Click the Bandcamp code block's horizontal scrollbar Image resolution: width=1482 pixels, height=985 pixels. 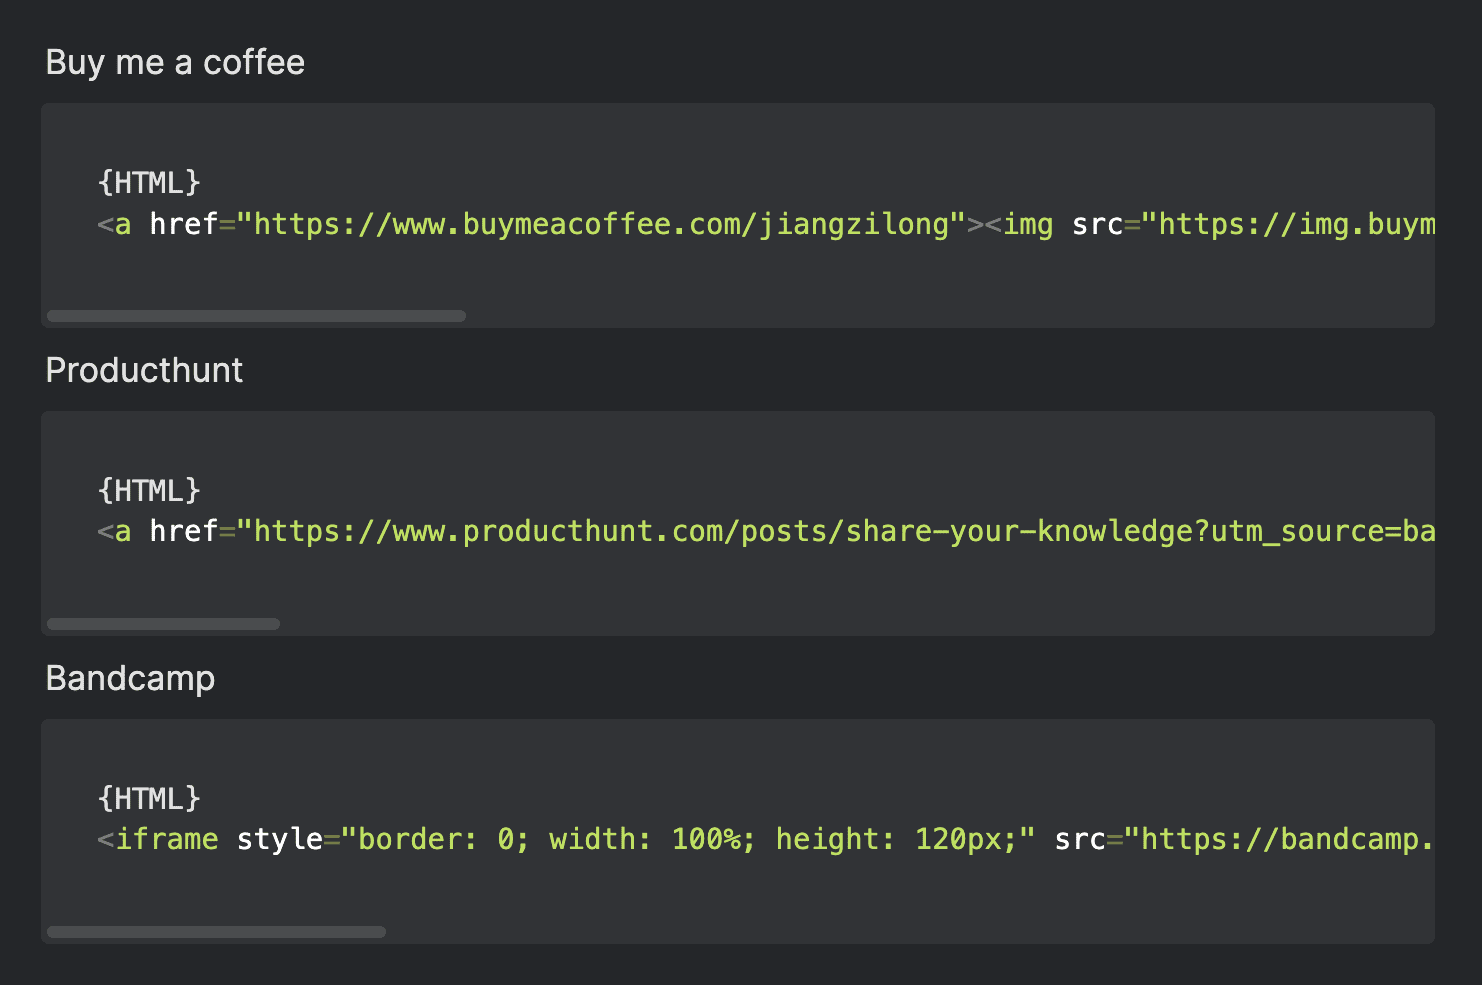[216, 932]
